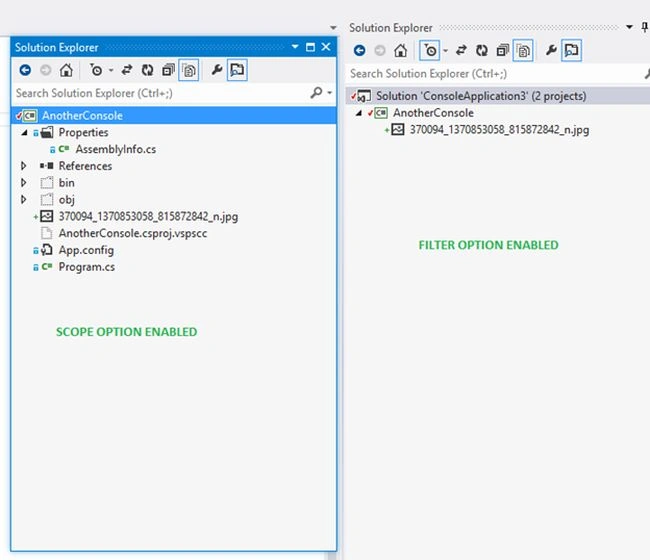This screenshot has height=560, width=650.
Task: Open search options dropdown arrow in left panel
Action: point(330,92)
